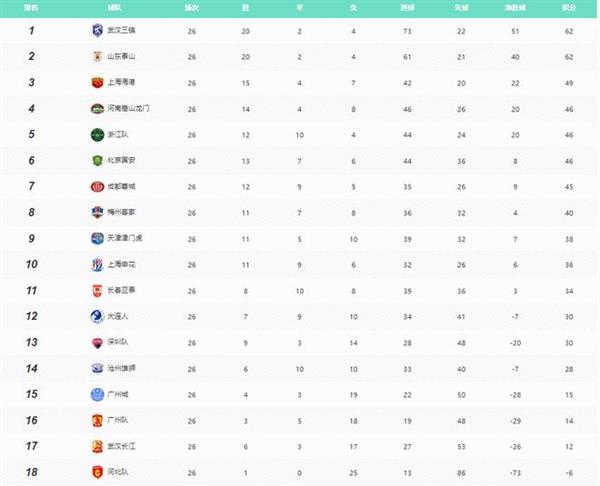The height and width of the screenshot is (486, 600).
Task: Select the 北京国安 green shield logo
Action: [x=98, y=160]
